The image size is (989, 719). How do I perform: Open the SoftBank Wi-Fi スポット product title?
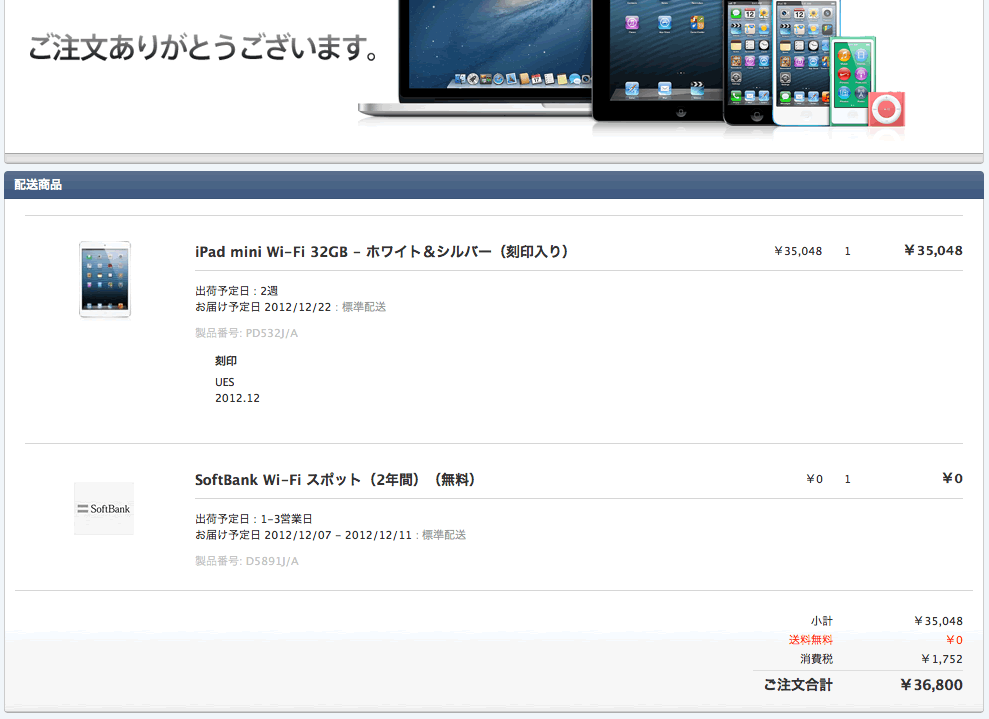(x=335, y=480)
